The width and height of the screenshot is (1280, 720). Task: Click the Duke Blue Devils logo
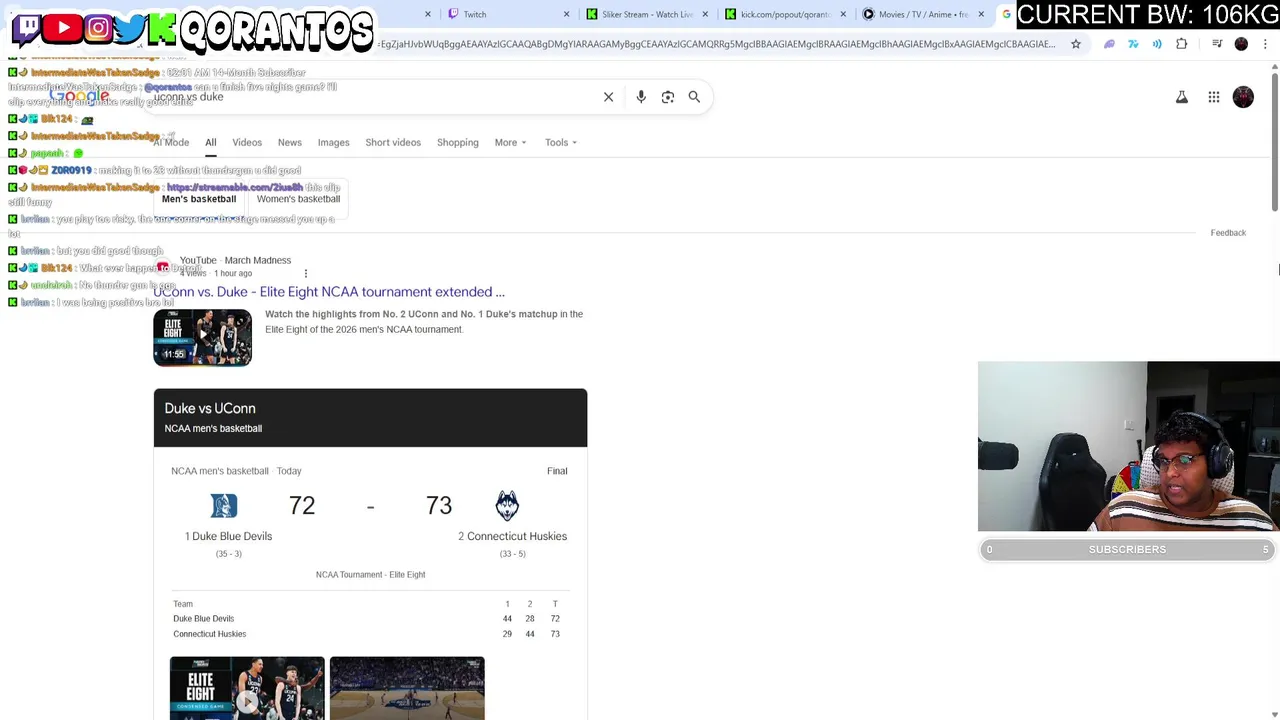pos(224,506)
